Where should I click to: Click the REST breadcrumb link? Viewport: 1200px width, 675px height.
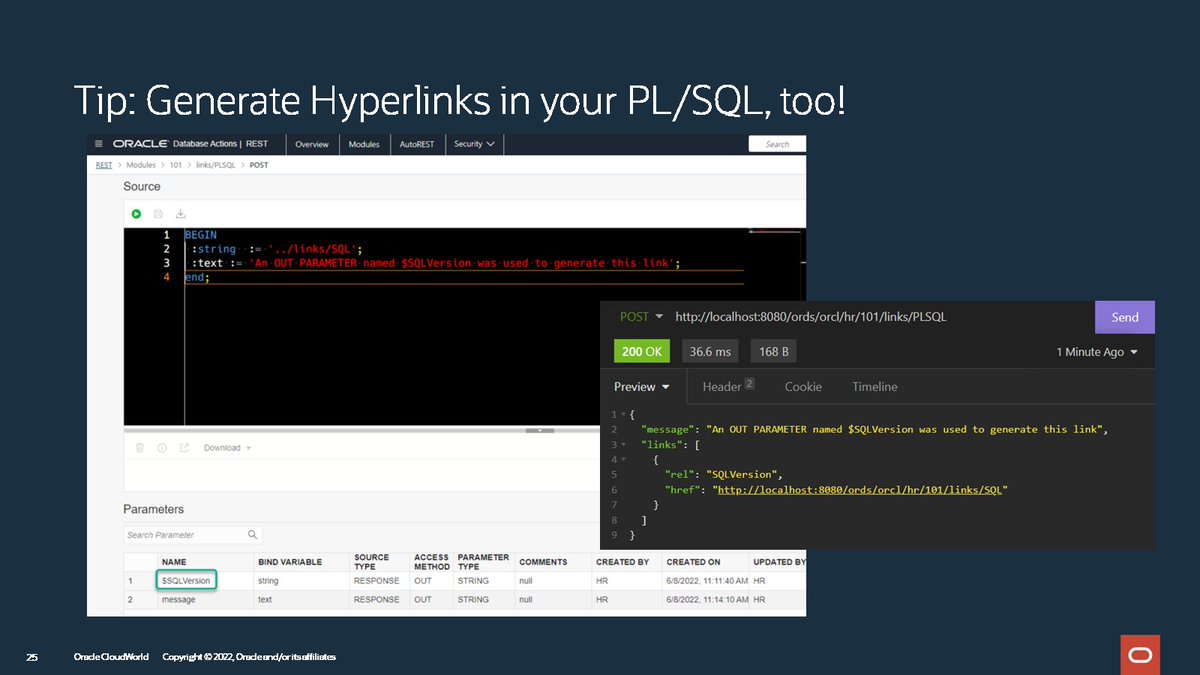coord(104,165)
